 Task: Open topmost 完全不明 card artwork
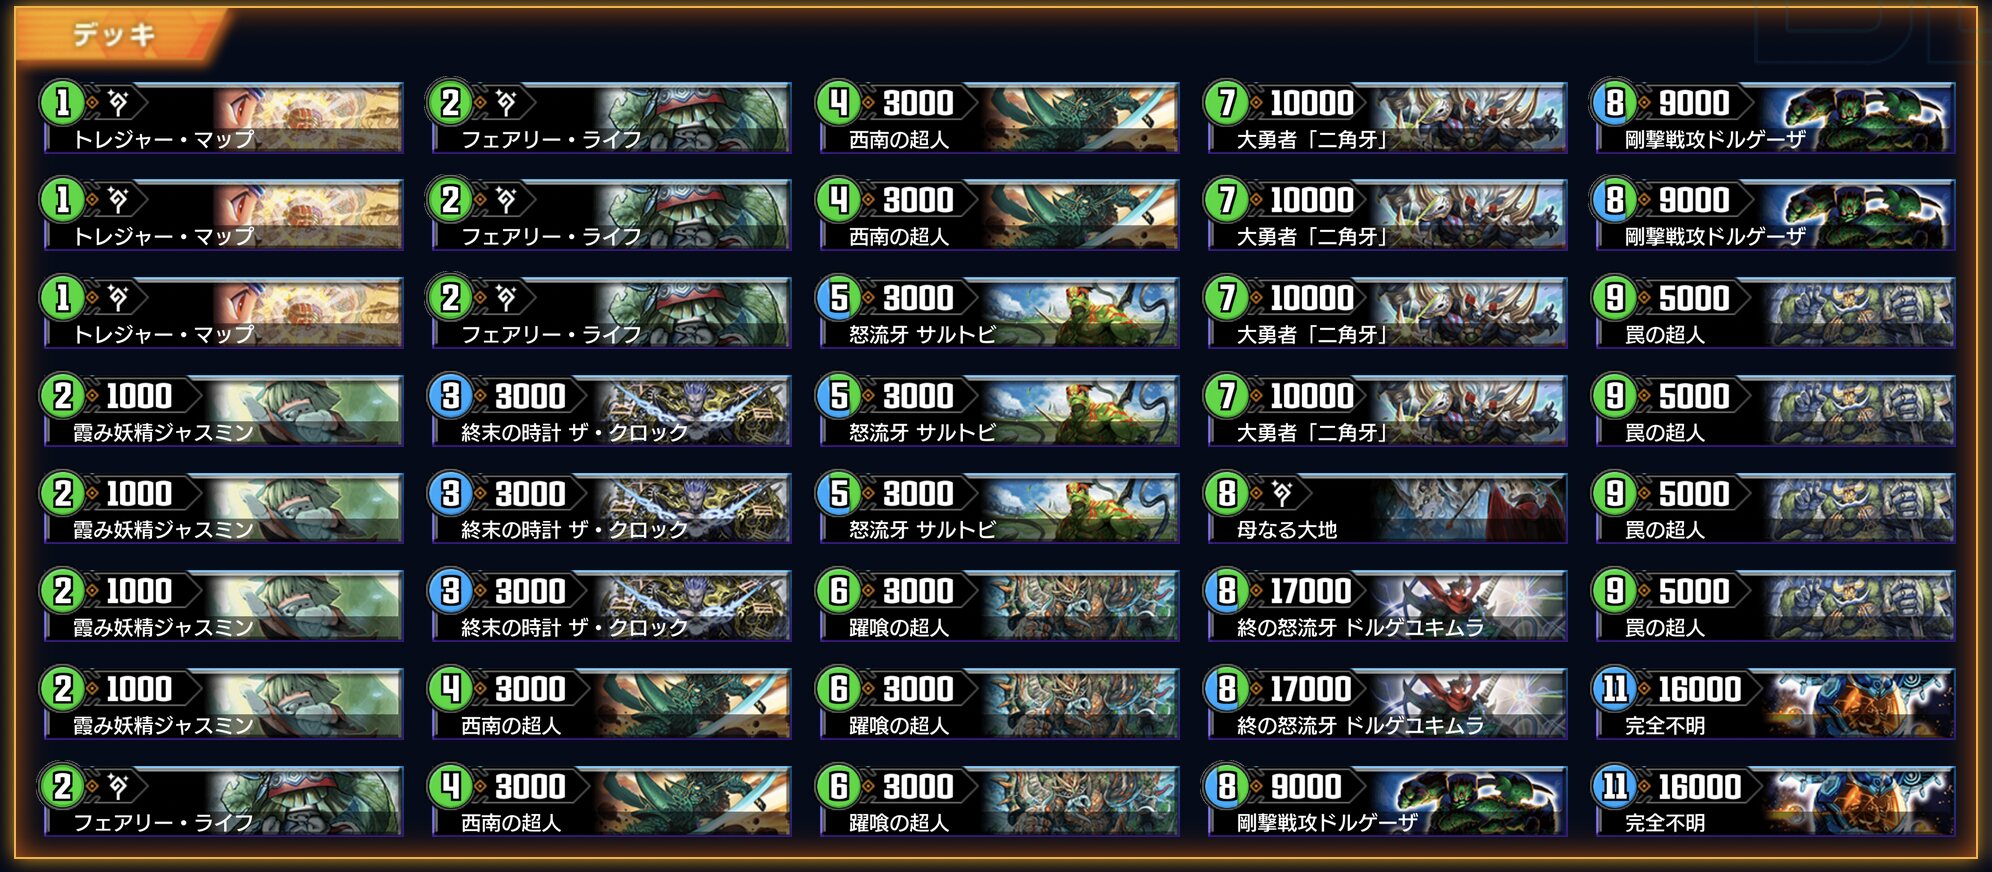1857,703
